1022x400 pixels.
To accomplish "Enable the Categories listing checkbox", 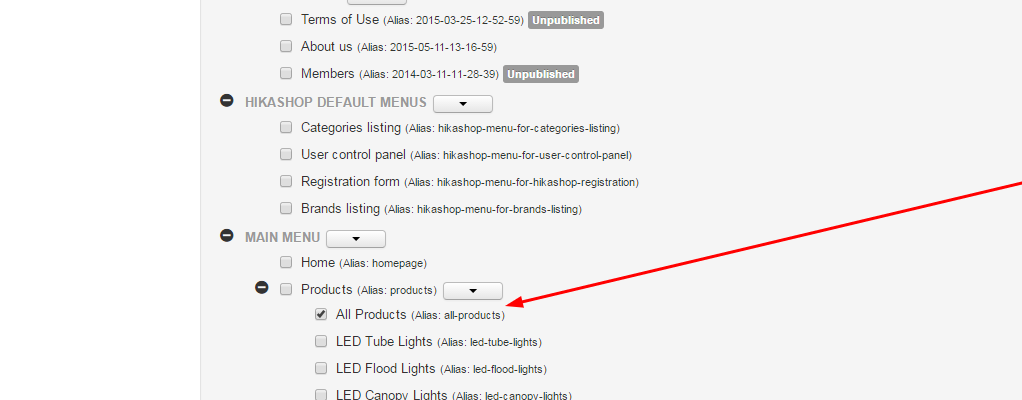I will 286,127.
